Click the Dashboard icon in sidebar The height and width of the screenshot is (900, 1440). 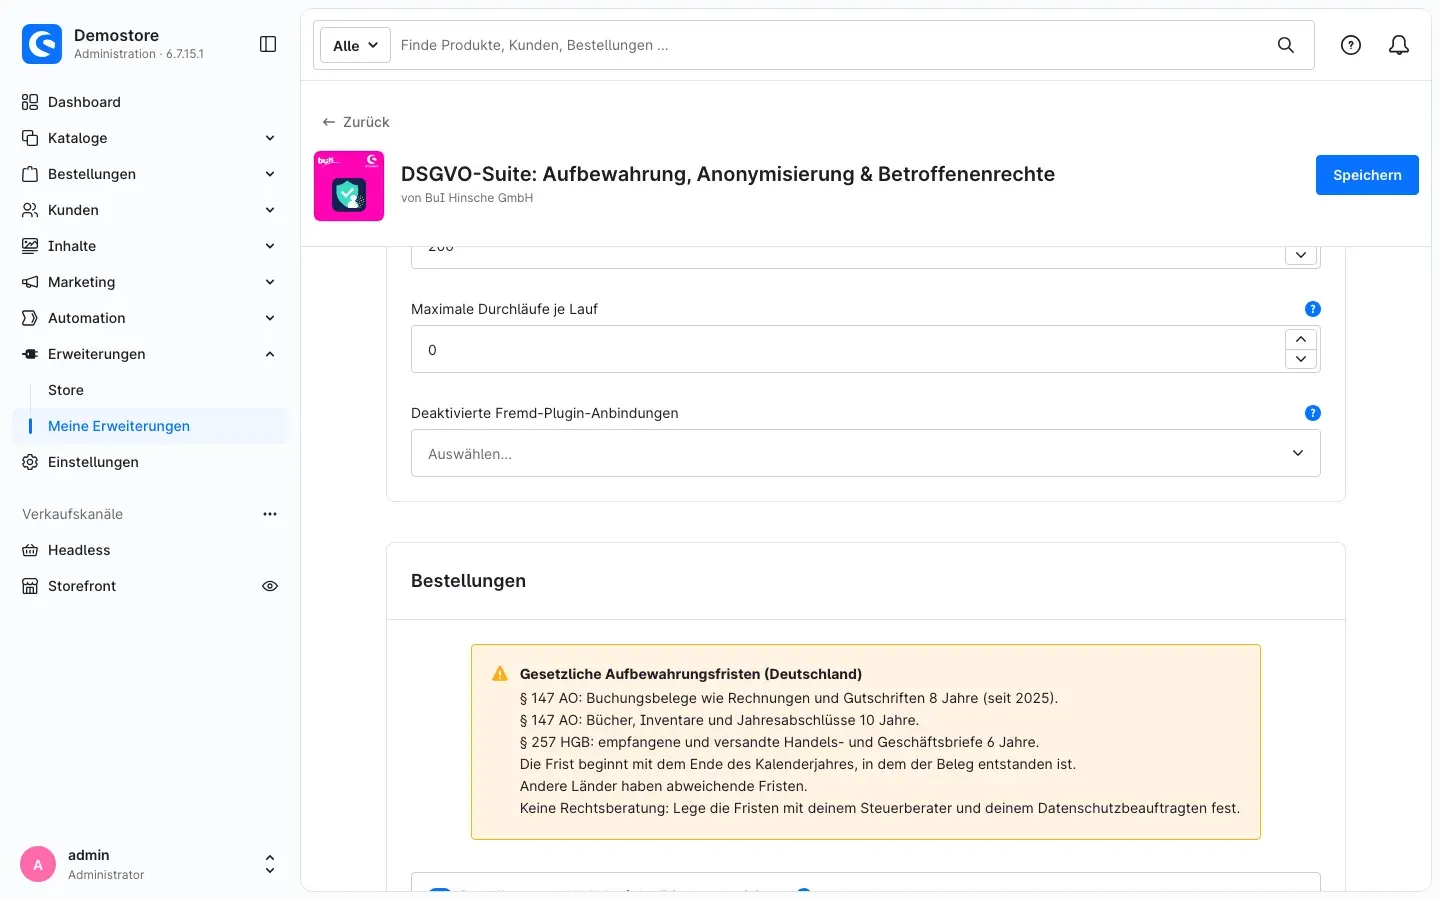[x=30, y=102]
